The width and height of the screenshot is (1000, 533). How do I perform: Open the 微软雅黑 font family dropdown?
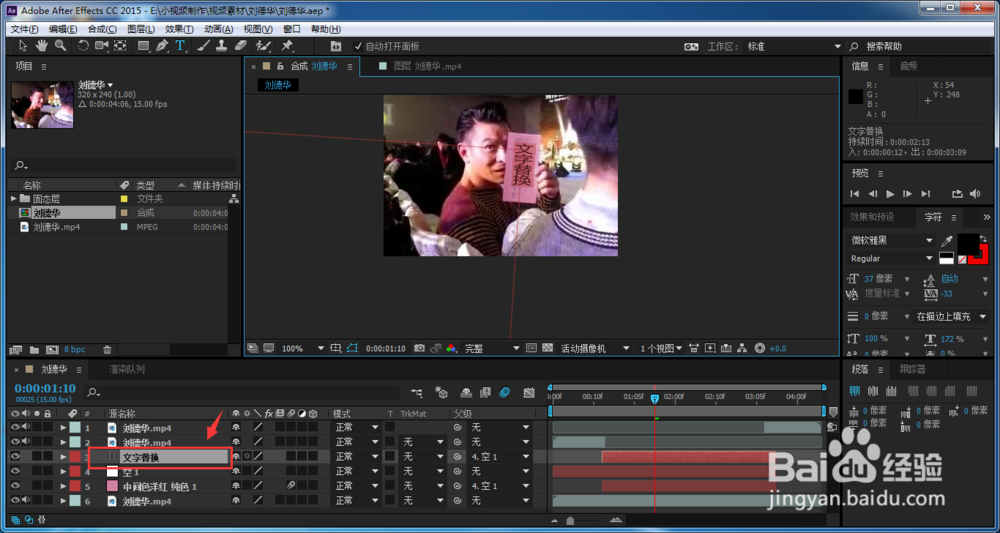pos(891,240)
